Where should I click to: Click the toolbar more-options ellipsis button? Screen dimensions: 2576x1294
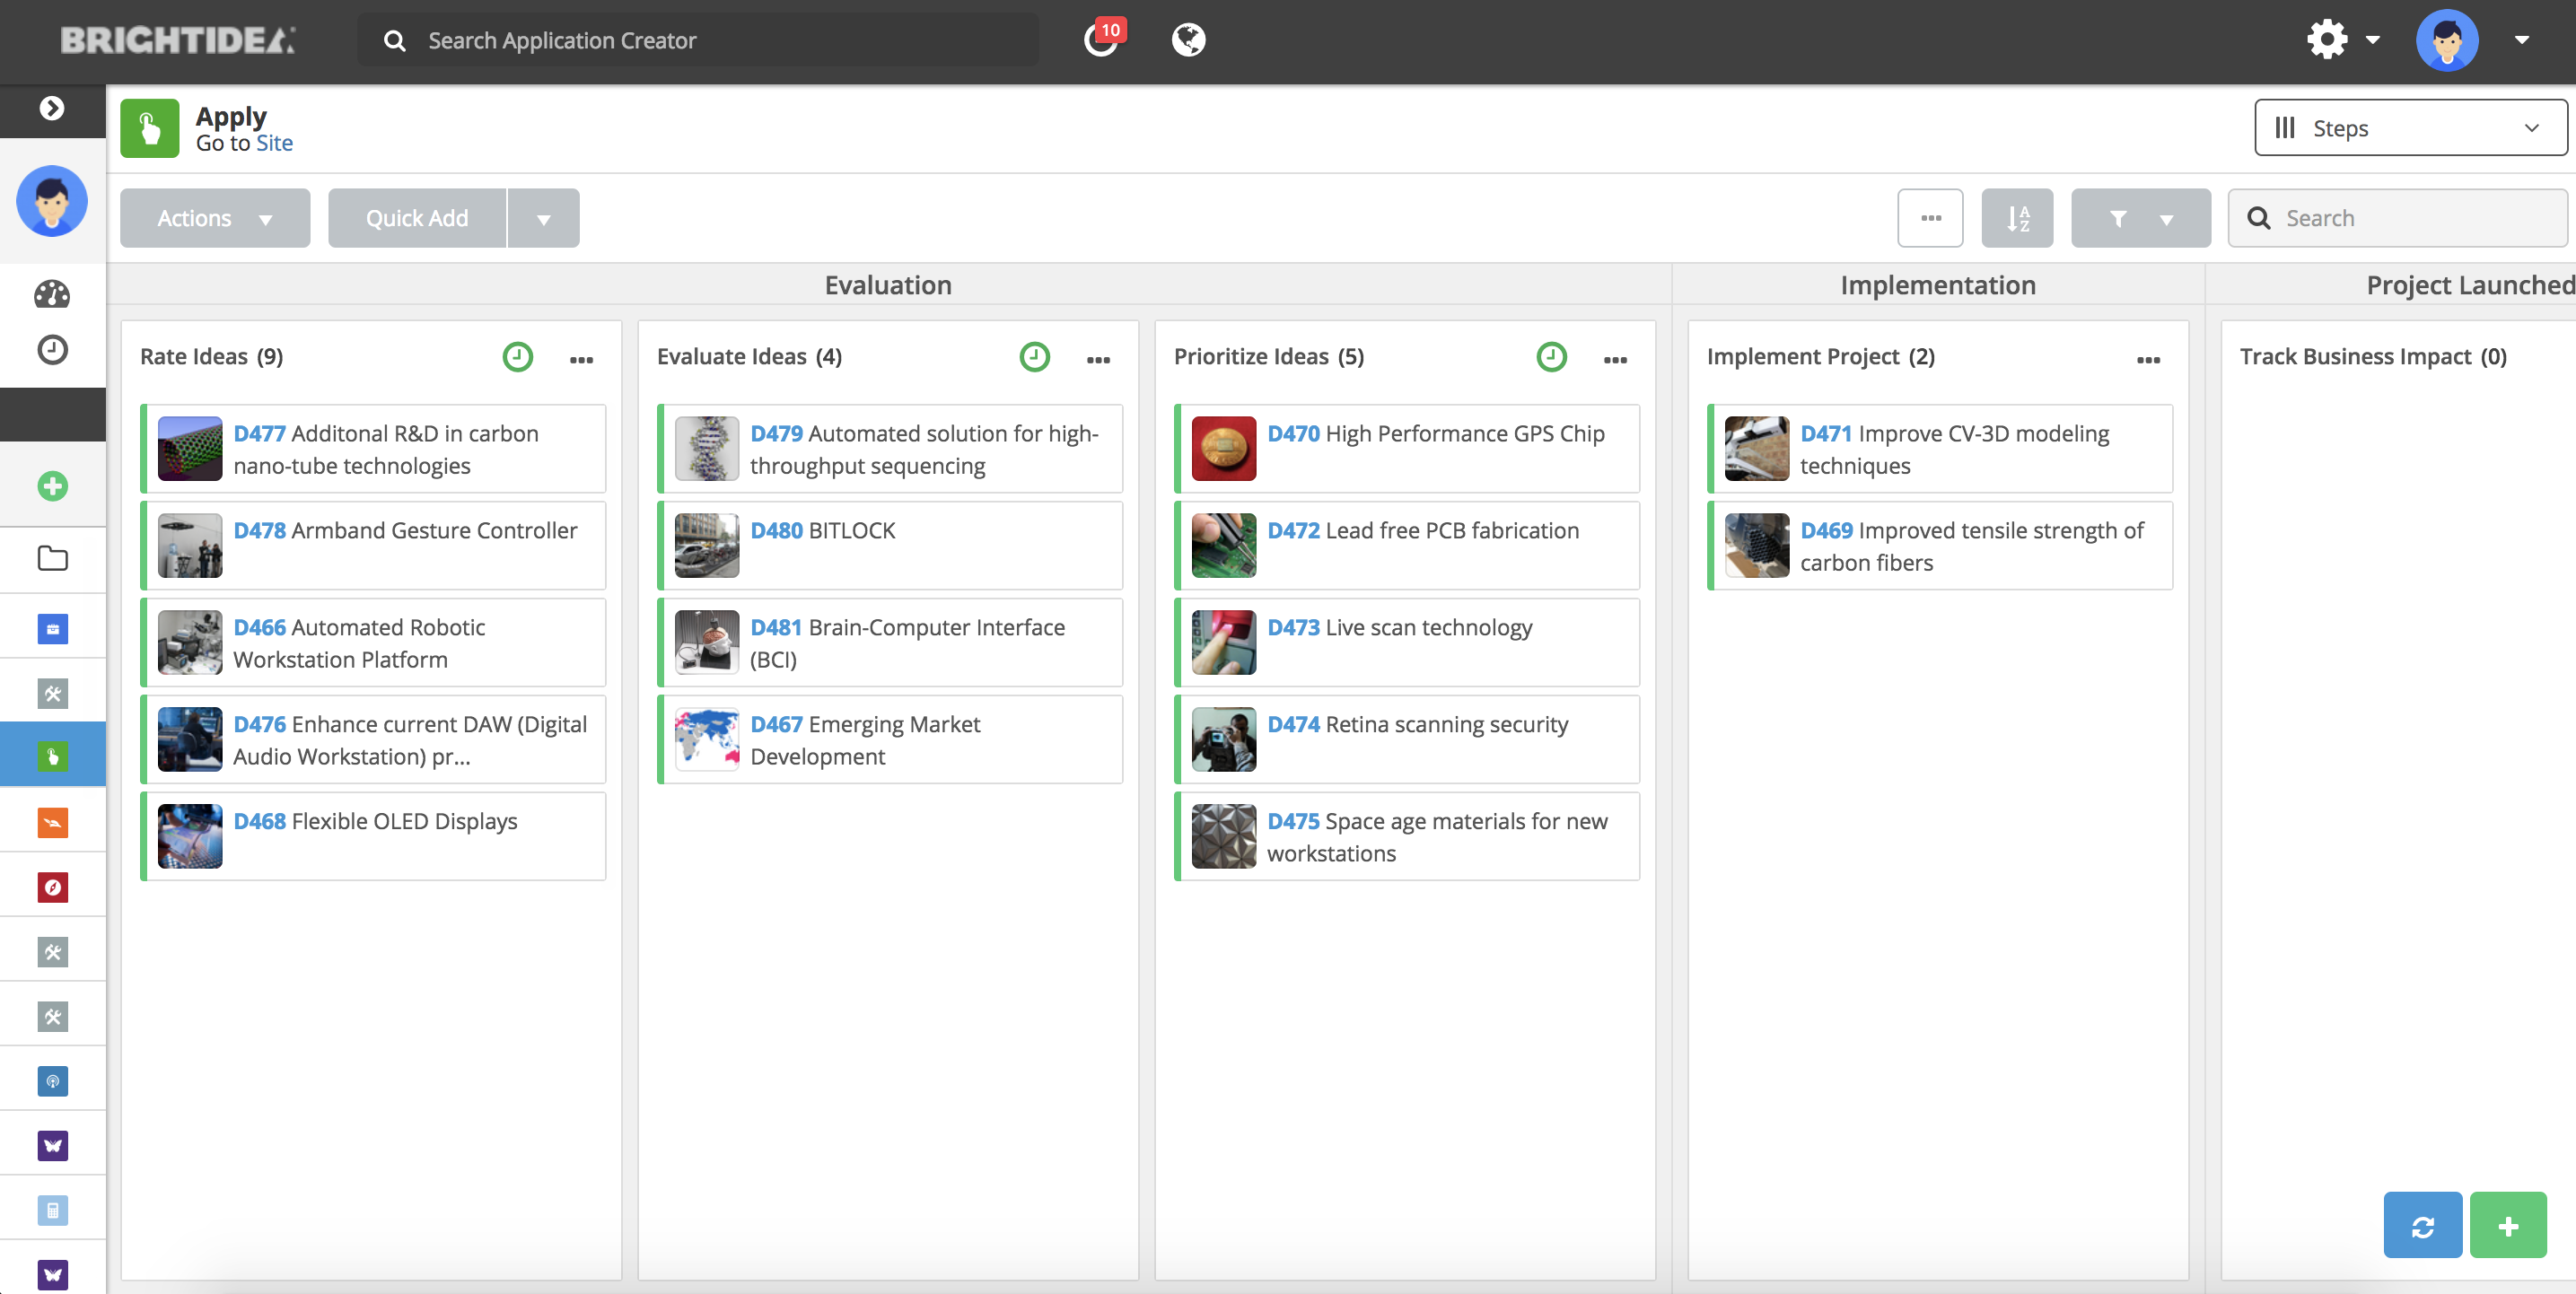(x=1930, y=218)
